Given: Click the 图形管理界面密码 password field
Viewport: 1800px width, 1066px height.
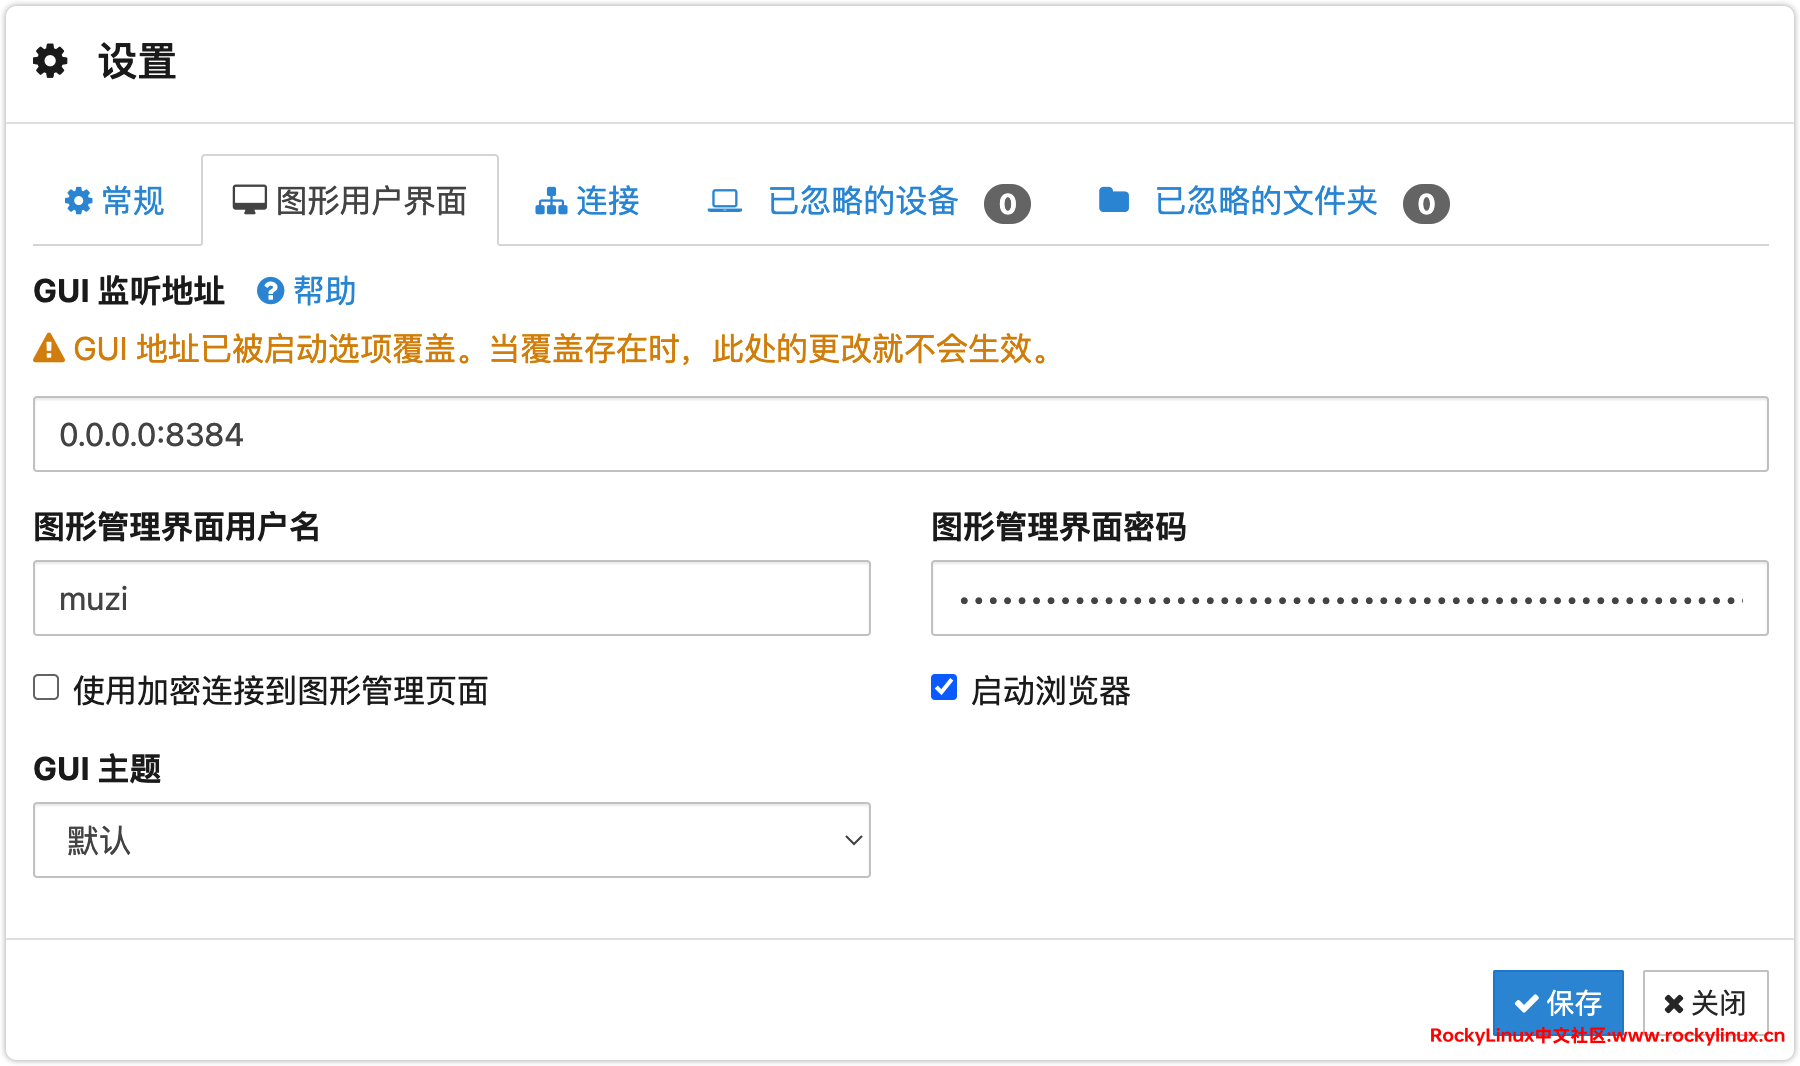Looking at the screenshot, I should [1349, 598].
